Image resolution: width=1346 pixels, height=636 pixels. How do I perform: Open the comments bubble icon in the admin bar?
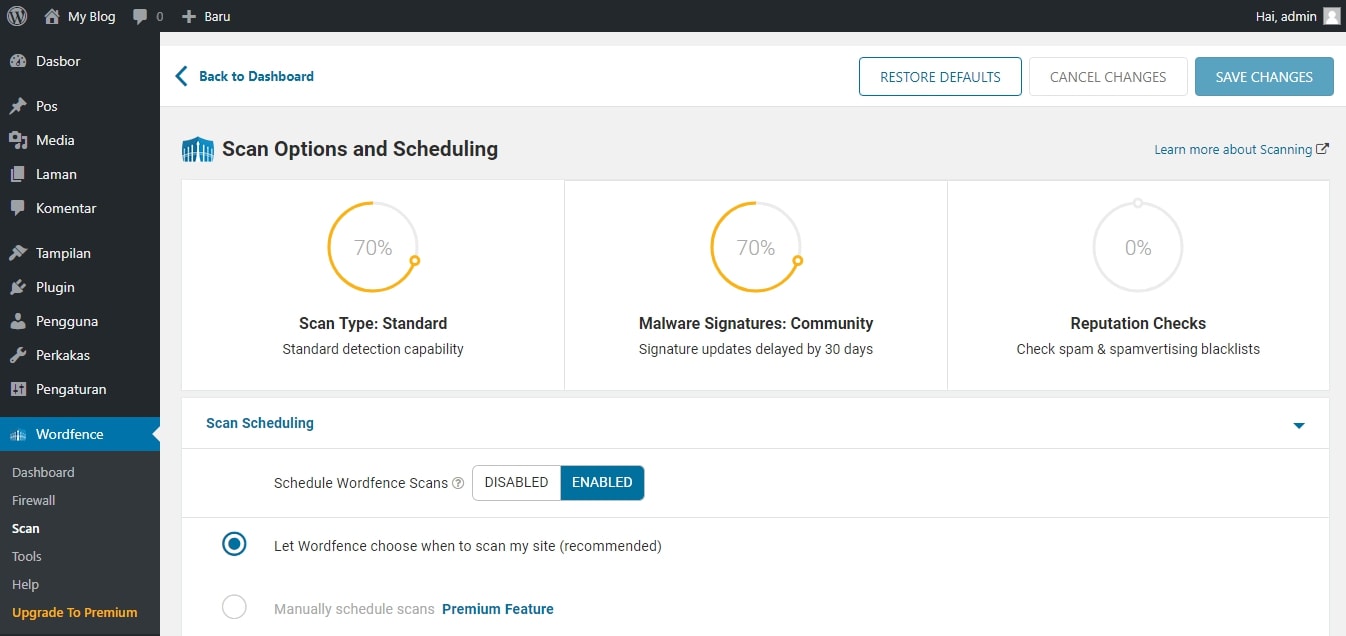coord(141,17)
